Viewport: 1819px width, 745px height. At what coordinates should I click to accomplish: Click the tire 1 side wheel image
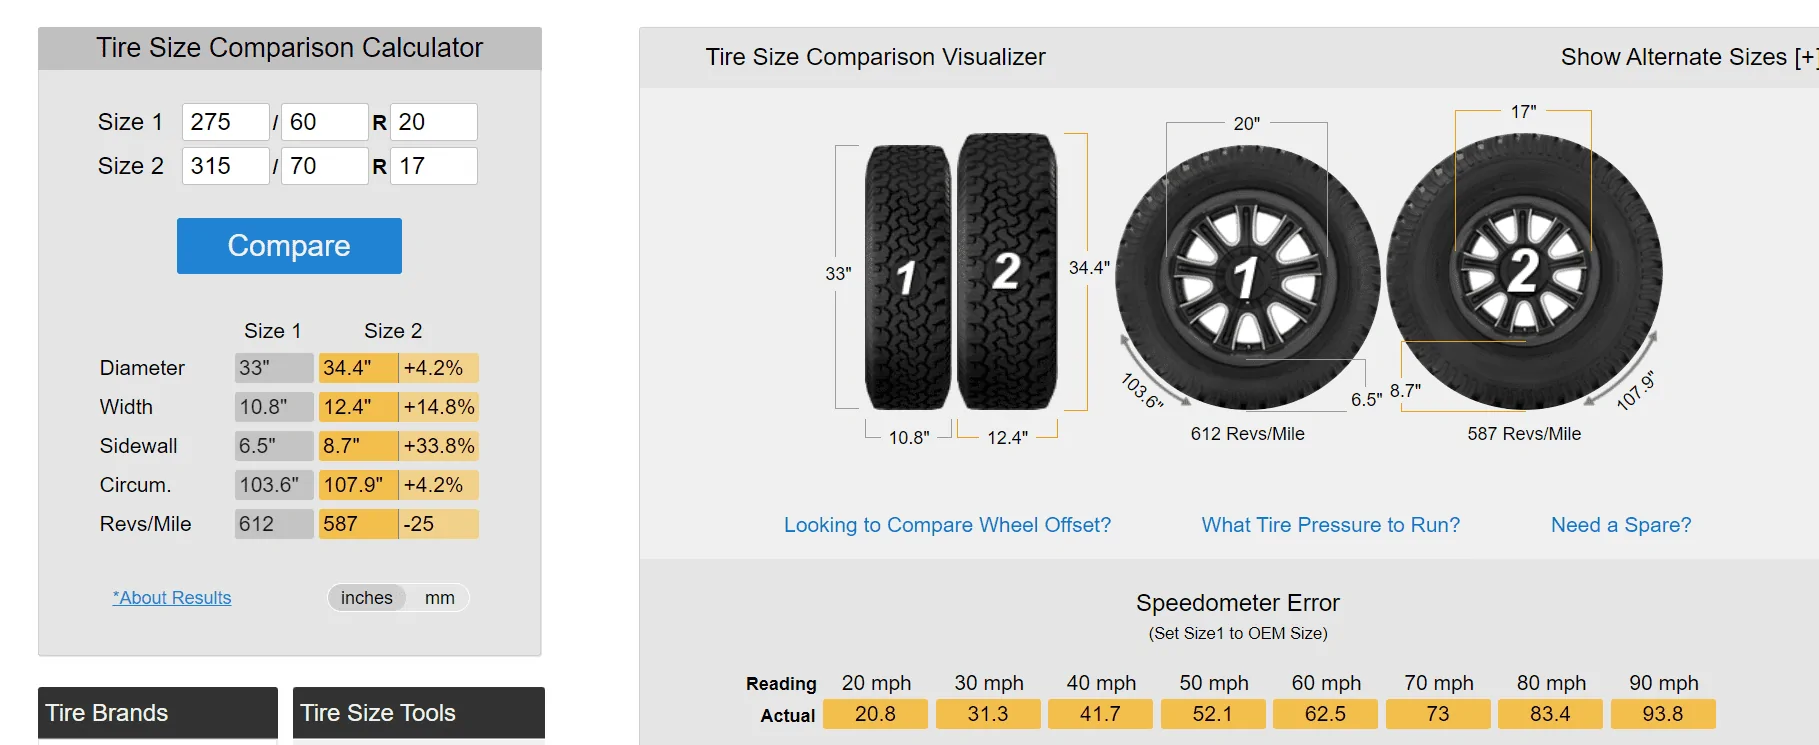tap(1247, 277)
